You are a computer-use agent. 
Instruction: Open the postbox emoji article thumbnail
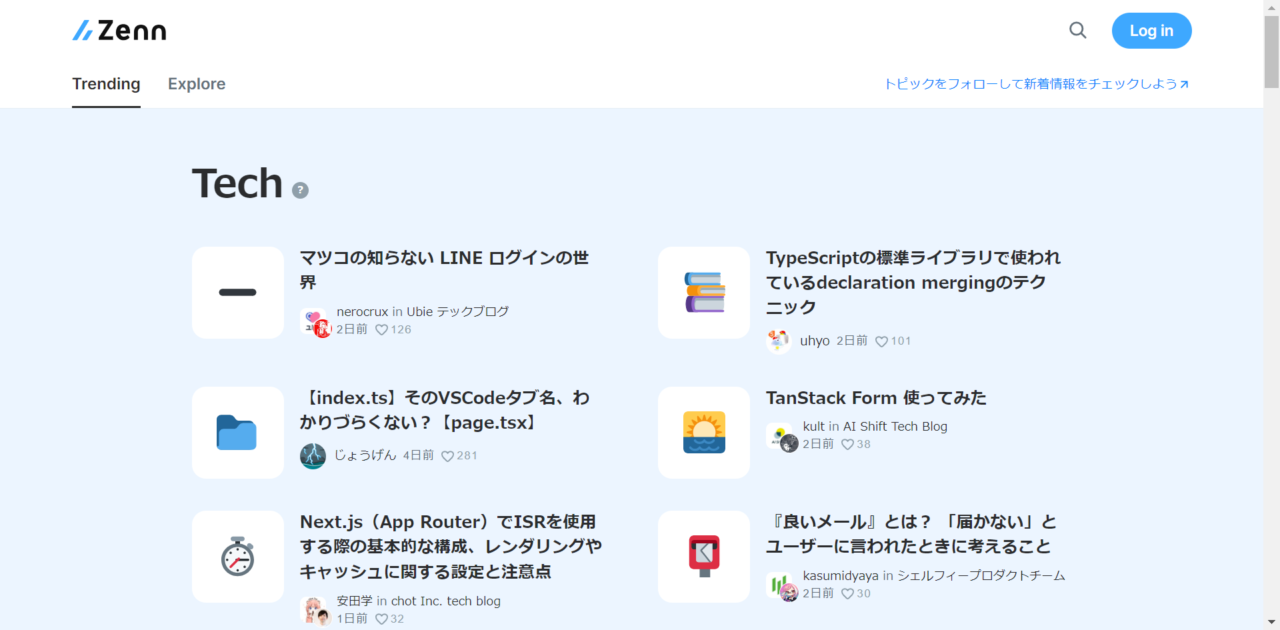[x=703, y=556]
